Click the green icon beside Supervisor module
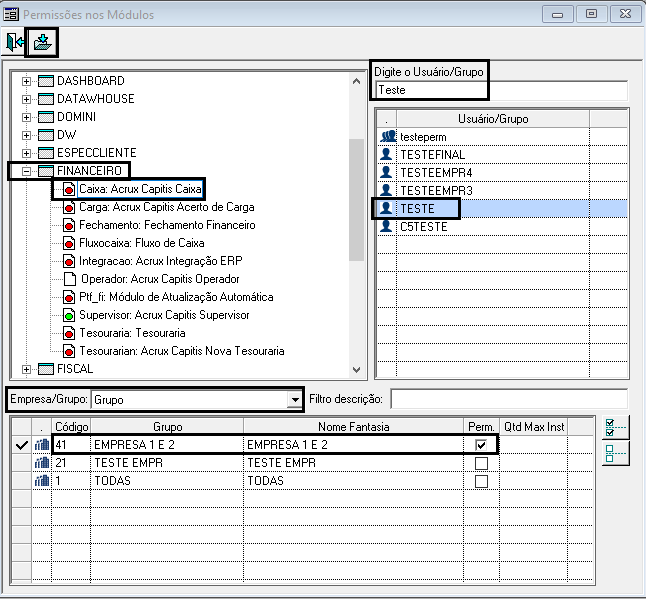This screenshot has width=646, height=599. click(69, 315)
